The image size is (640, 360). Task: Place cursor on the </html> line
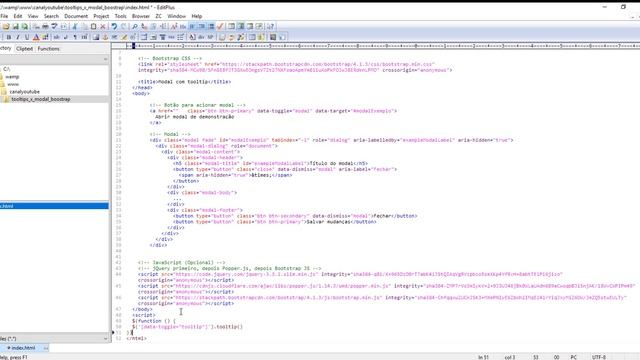click(136, 338)
